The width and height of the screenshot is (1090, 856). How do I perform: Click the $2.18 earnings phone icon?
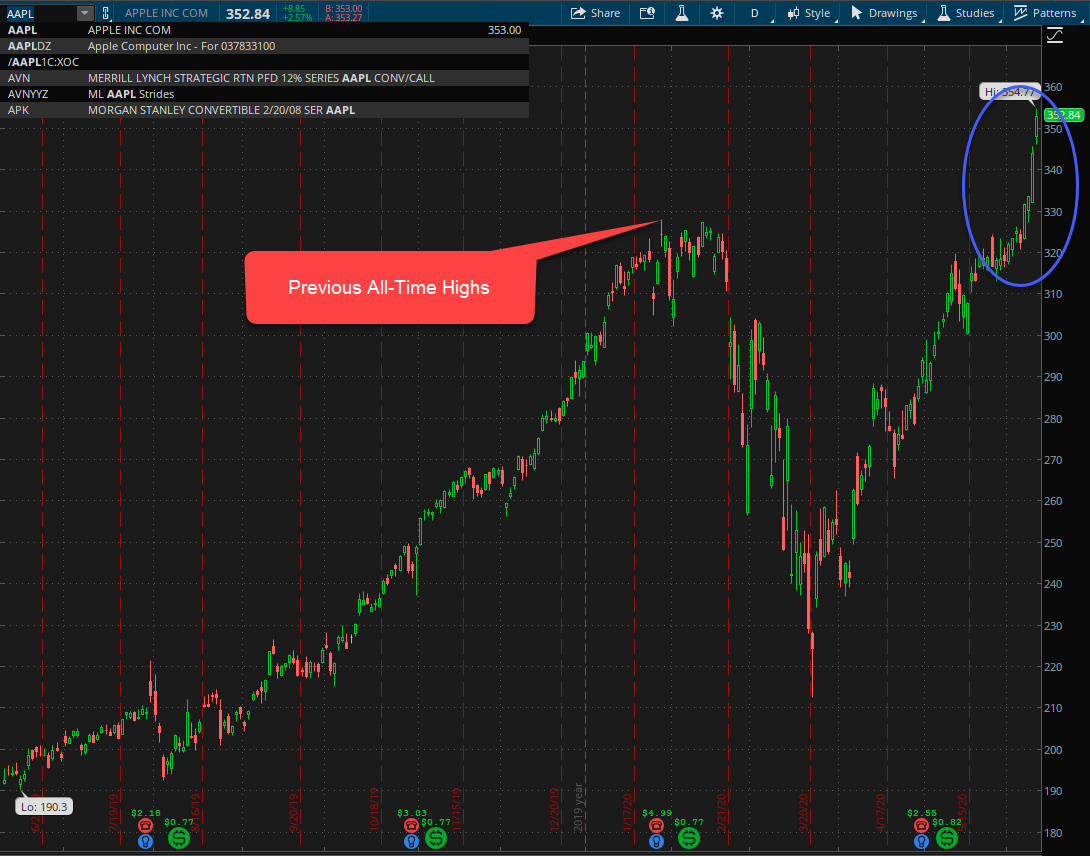(x=145, y=825)
